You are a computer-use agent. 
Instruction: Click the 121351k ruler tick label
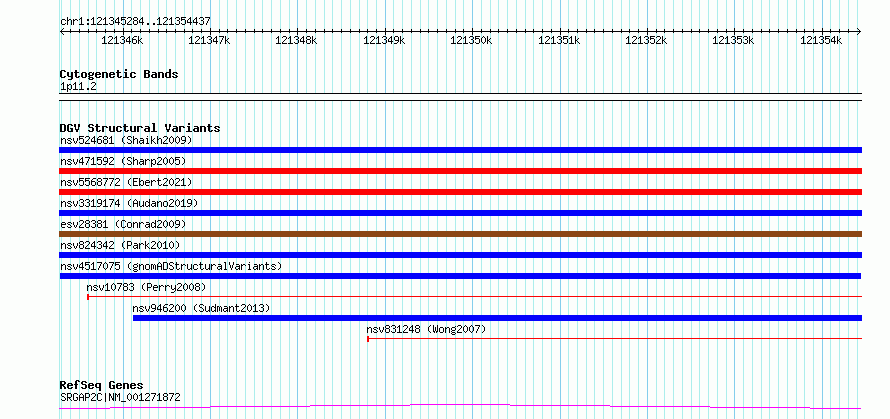coord(559,40)
